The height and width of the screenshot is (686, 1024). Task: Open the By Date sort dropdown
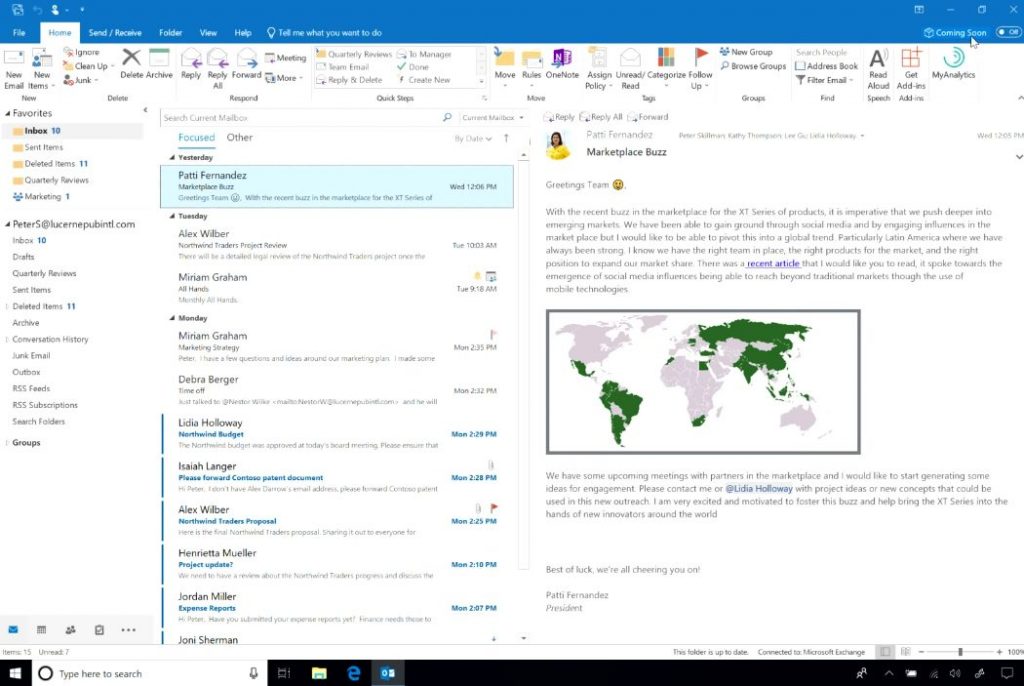pos(473,139)
